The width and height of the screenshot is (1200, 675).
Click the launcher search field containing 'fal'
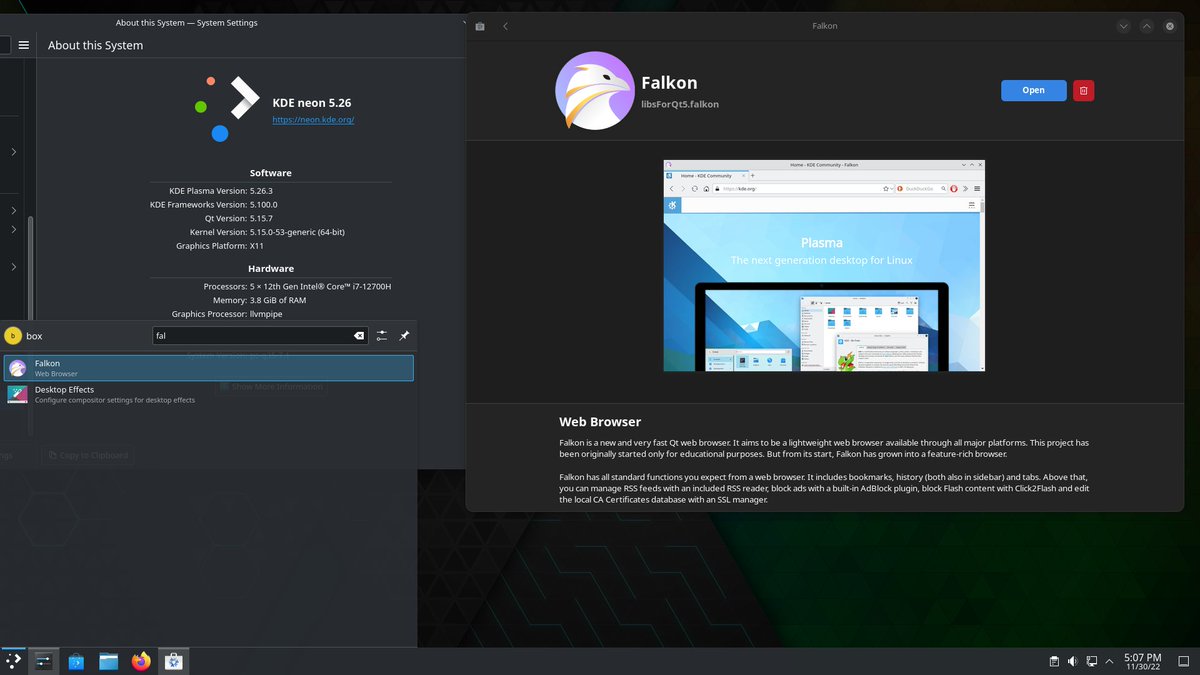pos(260,336)
